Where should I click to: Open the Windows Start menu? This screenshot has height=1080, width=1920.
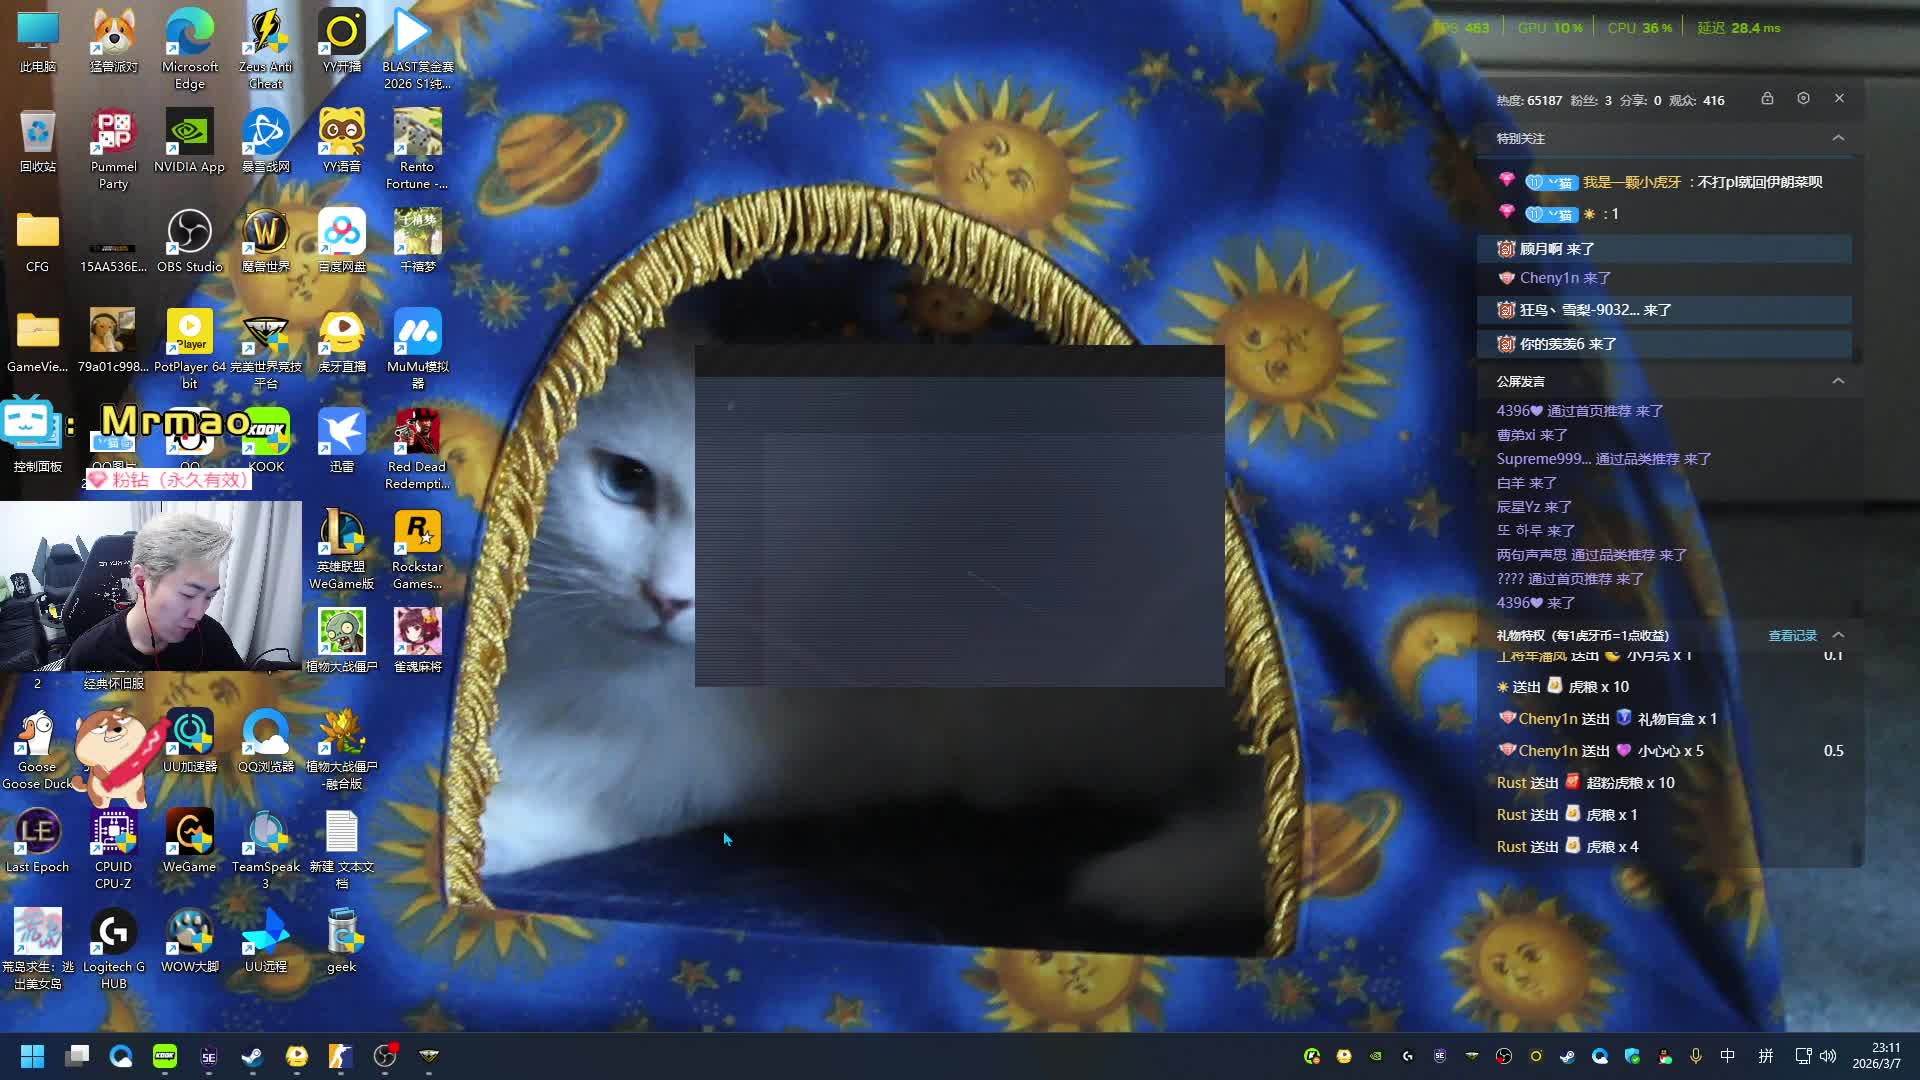coord(32,1056)
